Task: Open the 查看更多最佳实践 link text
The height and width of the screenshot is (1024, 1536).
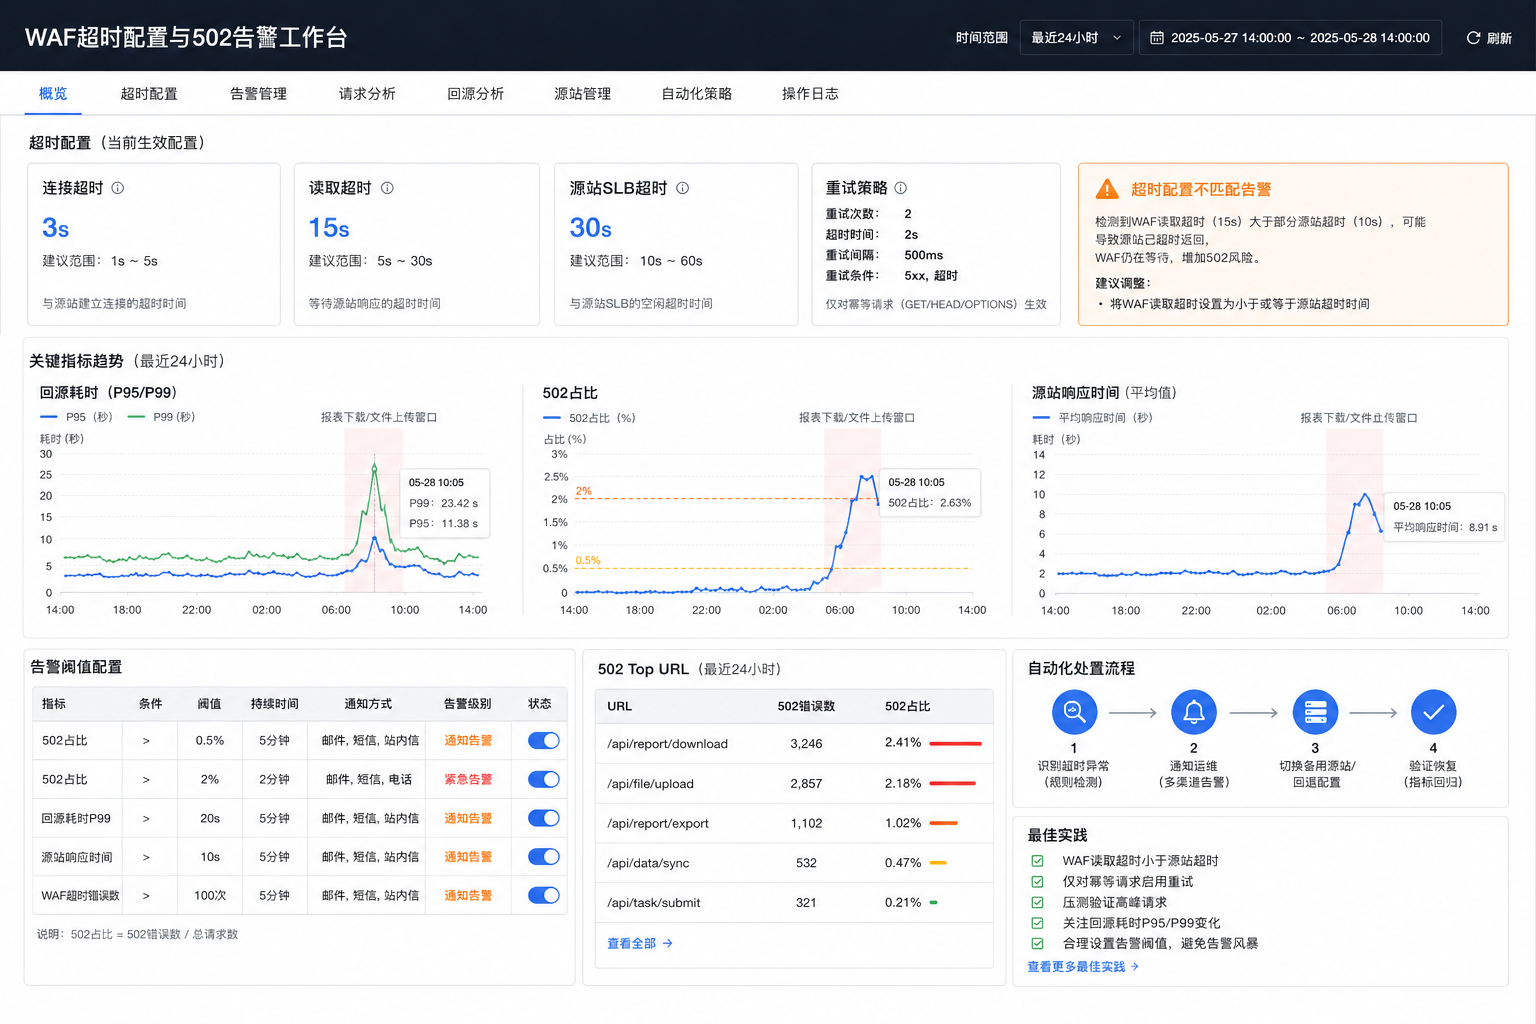Action: pyautogui.click(x=1076, y=967)
